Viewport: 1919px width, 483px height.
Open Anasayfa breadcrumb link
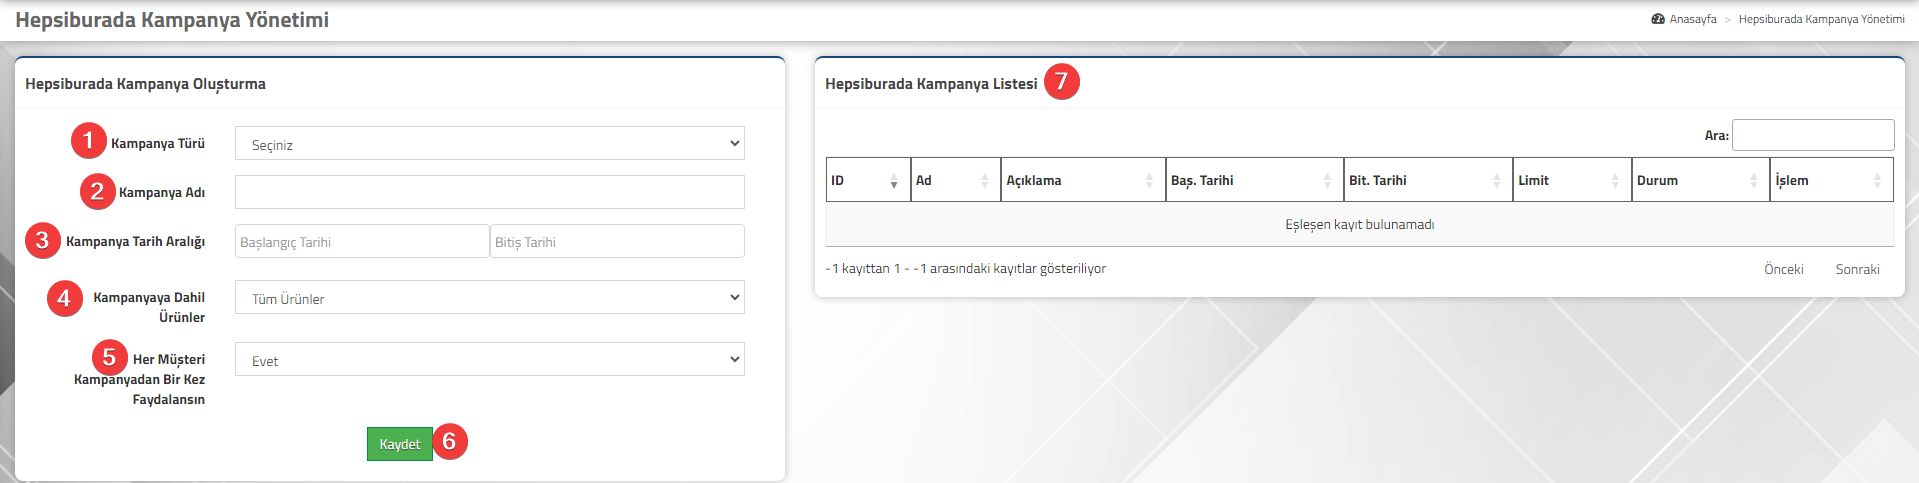tap(1693, 19)
